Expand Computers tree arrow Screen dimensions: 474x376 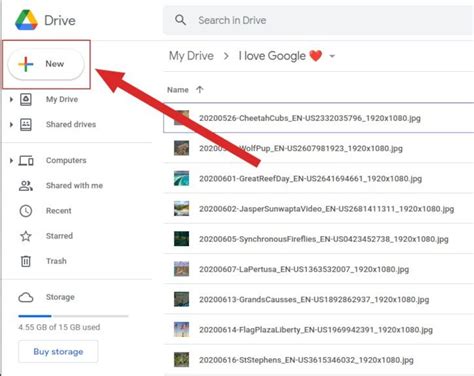click(x=11, y=161)
